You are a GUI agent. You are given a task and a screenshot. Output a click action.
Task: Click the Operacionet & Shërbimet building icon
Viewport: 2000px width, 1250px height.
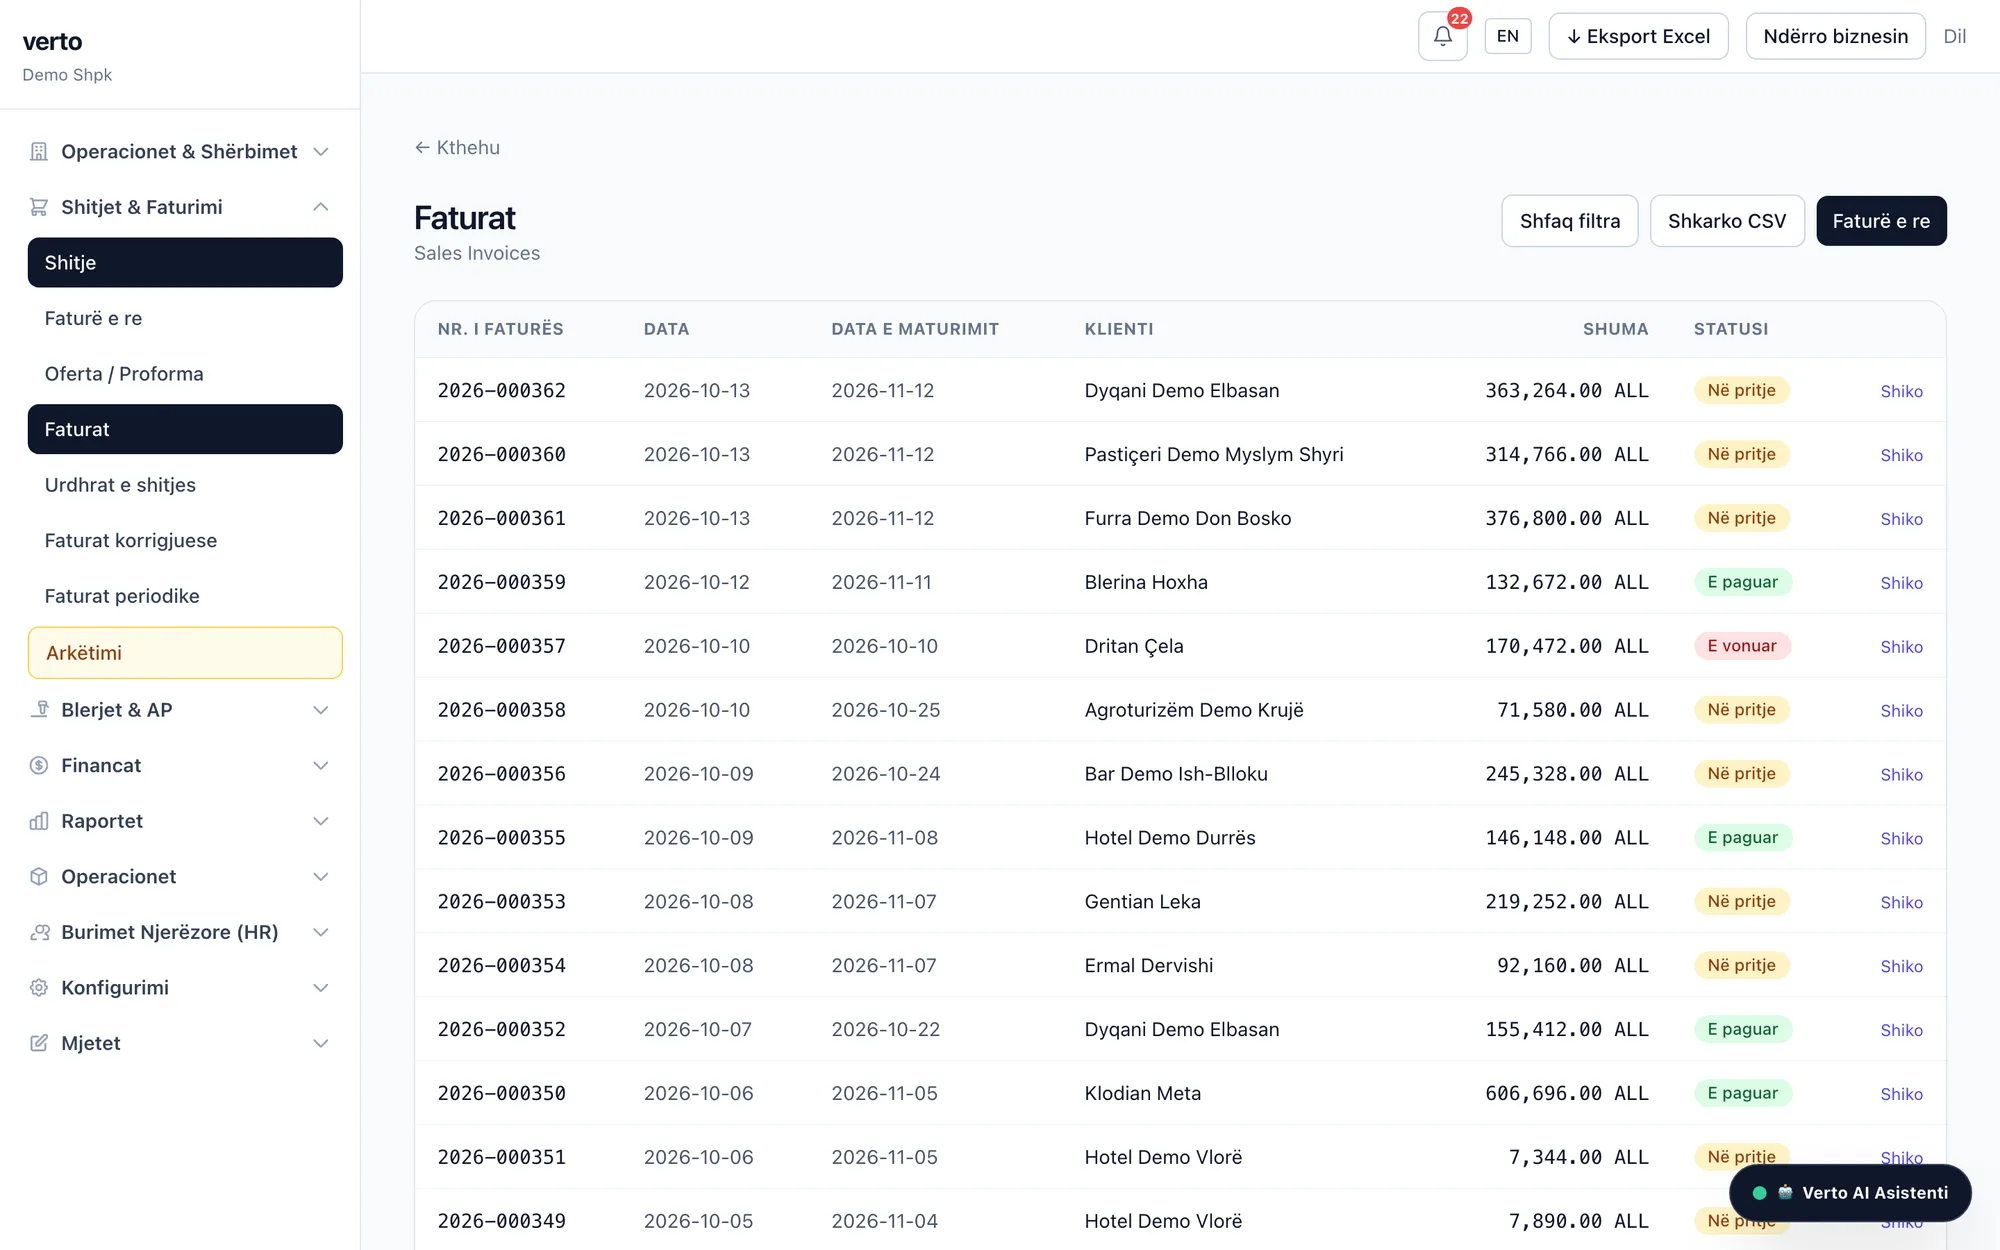(x=39, y=152)
